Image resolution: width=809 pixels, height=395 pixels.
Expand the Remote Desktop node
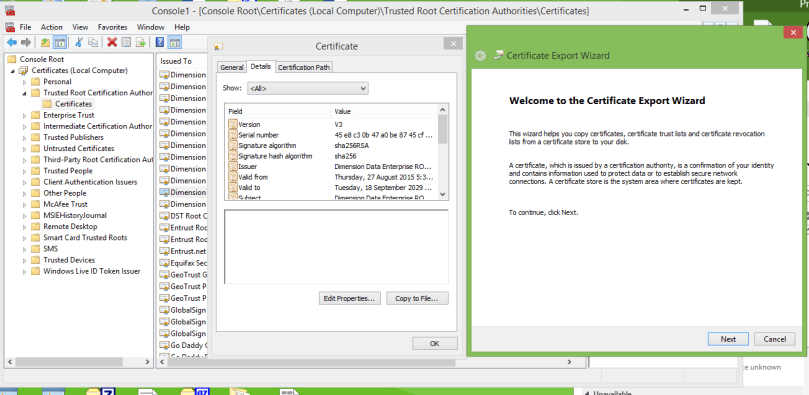[24, 226]
